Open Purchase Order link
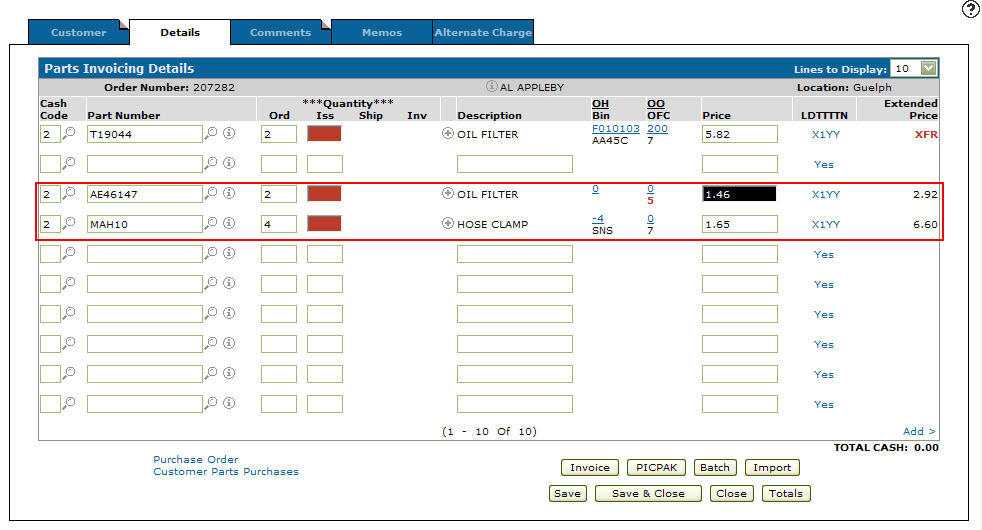This screenshot has width=982, height=530. (x=195, y=459)
